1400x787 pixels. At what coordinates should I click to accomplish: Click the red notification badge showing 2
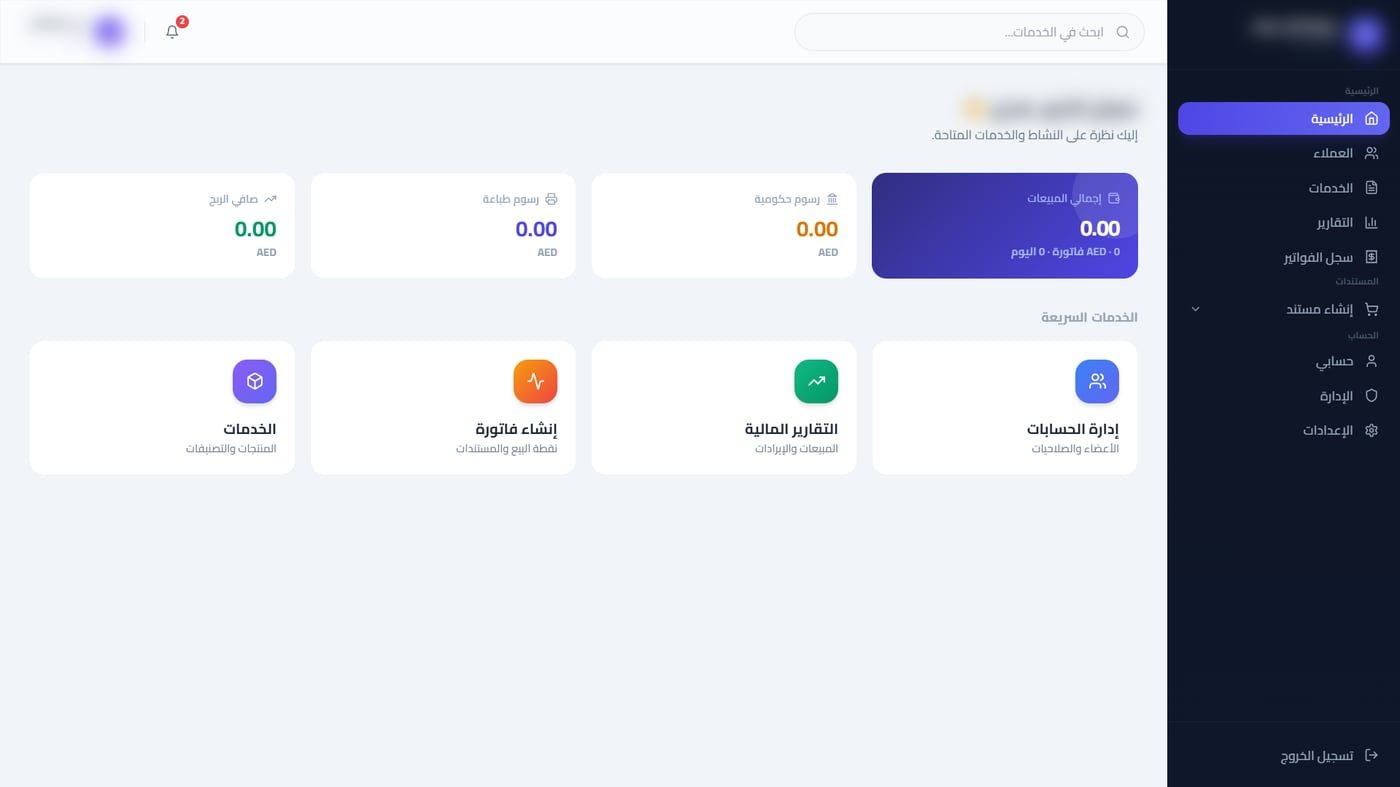tap(182, 21)
